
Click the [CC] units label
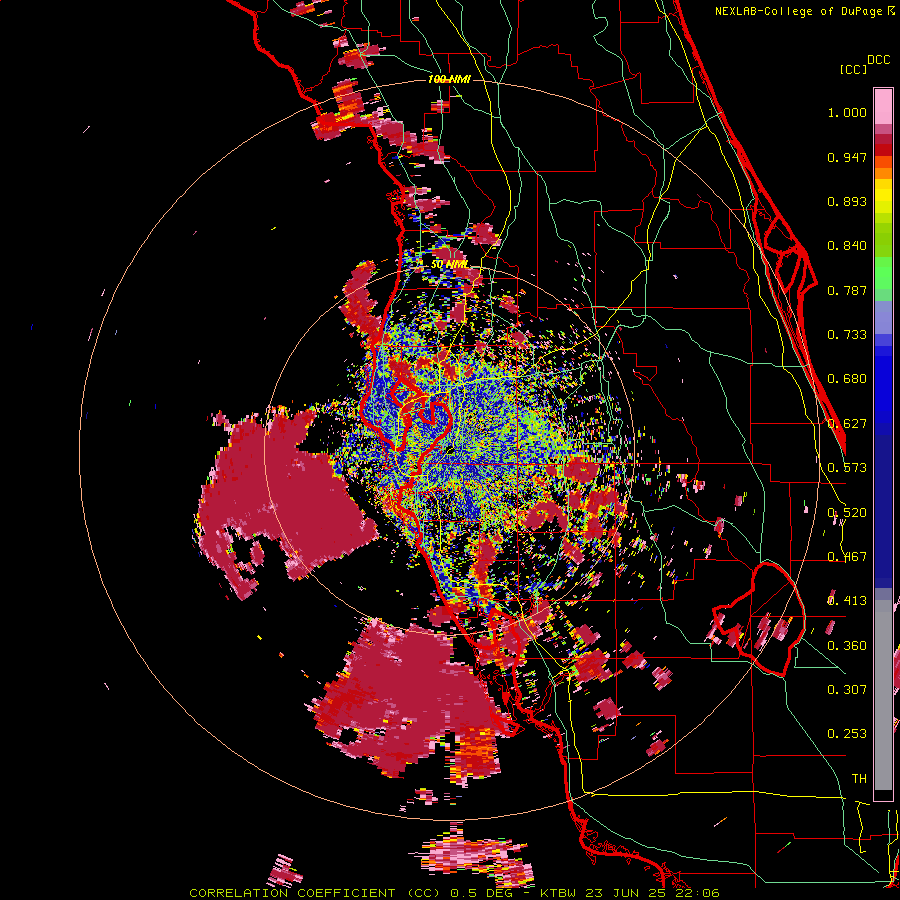[853, 69]
